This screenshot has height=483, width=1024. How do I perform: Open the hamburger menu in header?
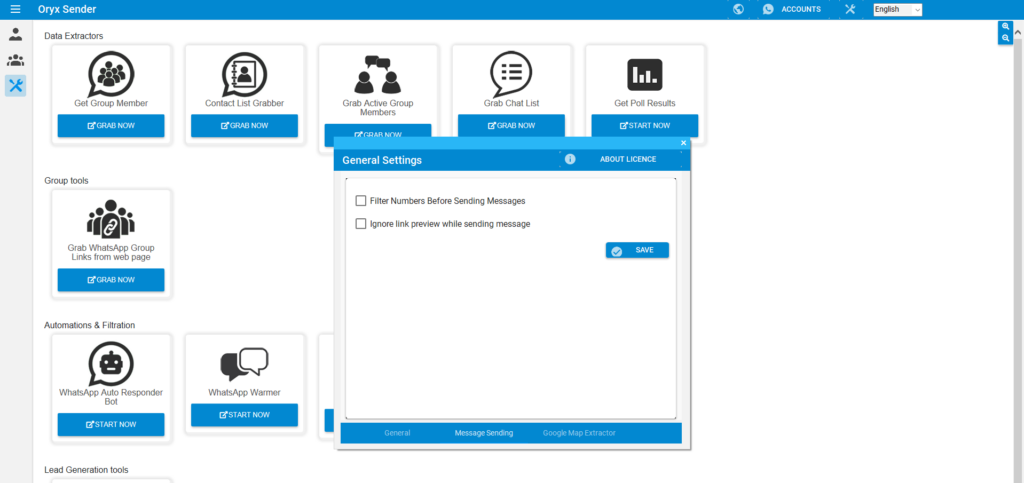tap(16, 9)
